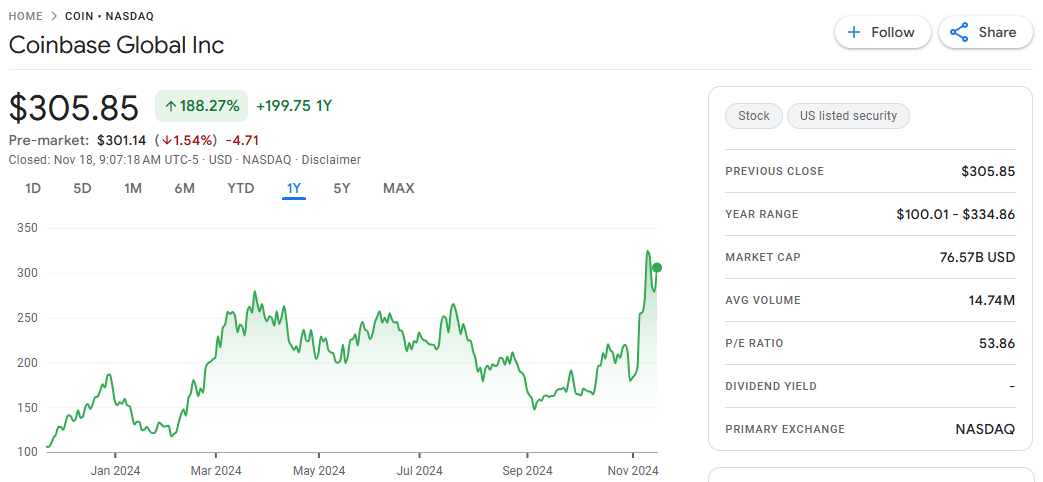Switch to the 5D range tab
The image size is (1043, 482).
click(82, 188)
